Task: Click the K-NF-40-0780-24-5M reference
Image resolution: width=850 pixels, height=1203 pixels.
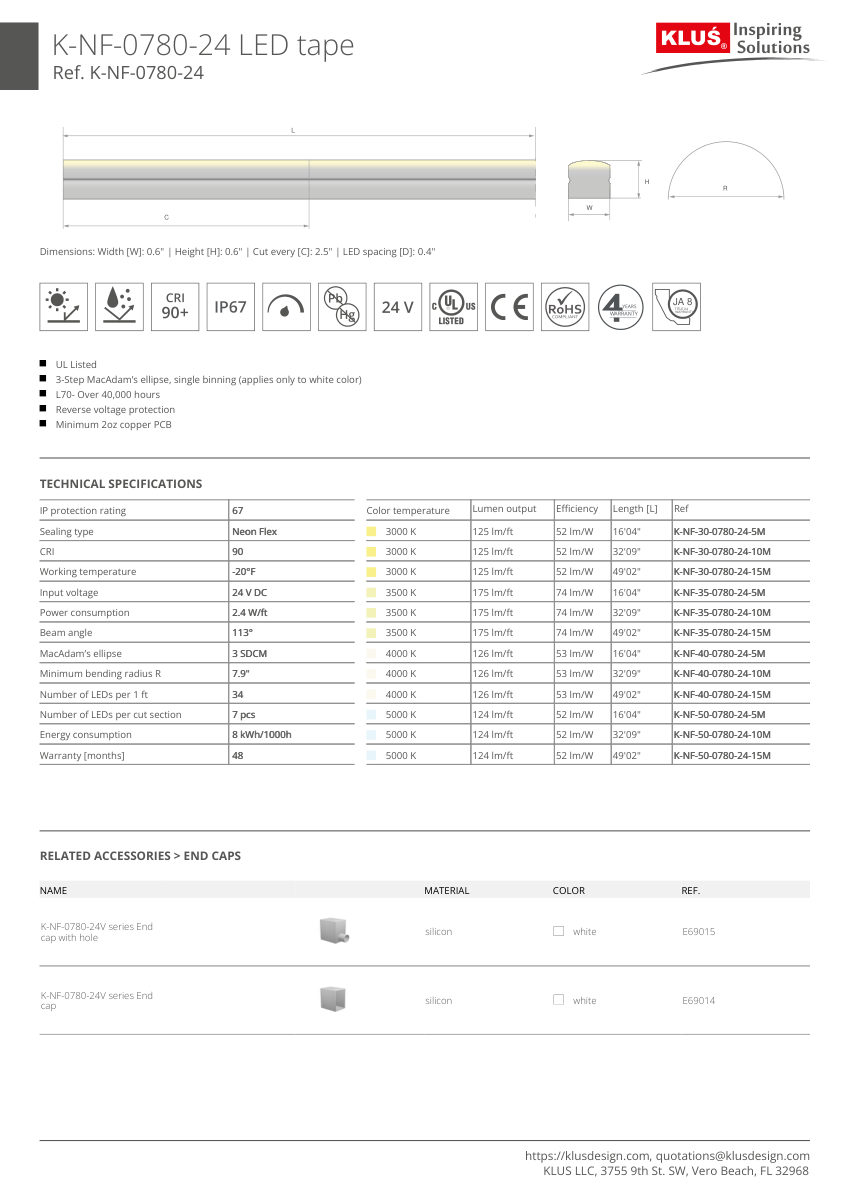Action: (x=720, y=654)
